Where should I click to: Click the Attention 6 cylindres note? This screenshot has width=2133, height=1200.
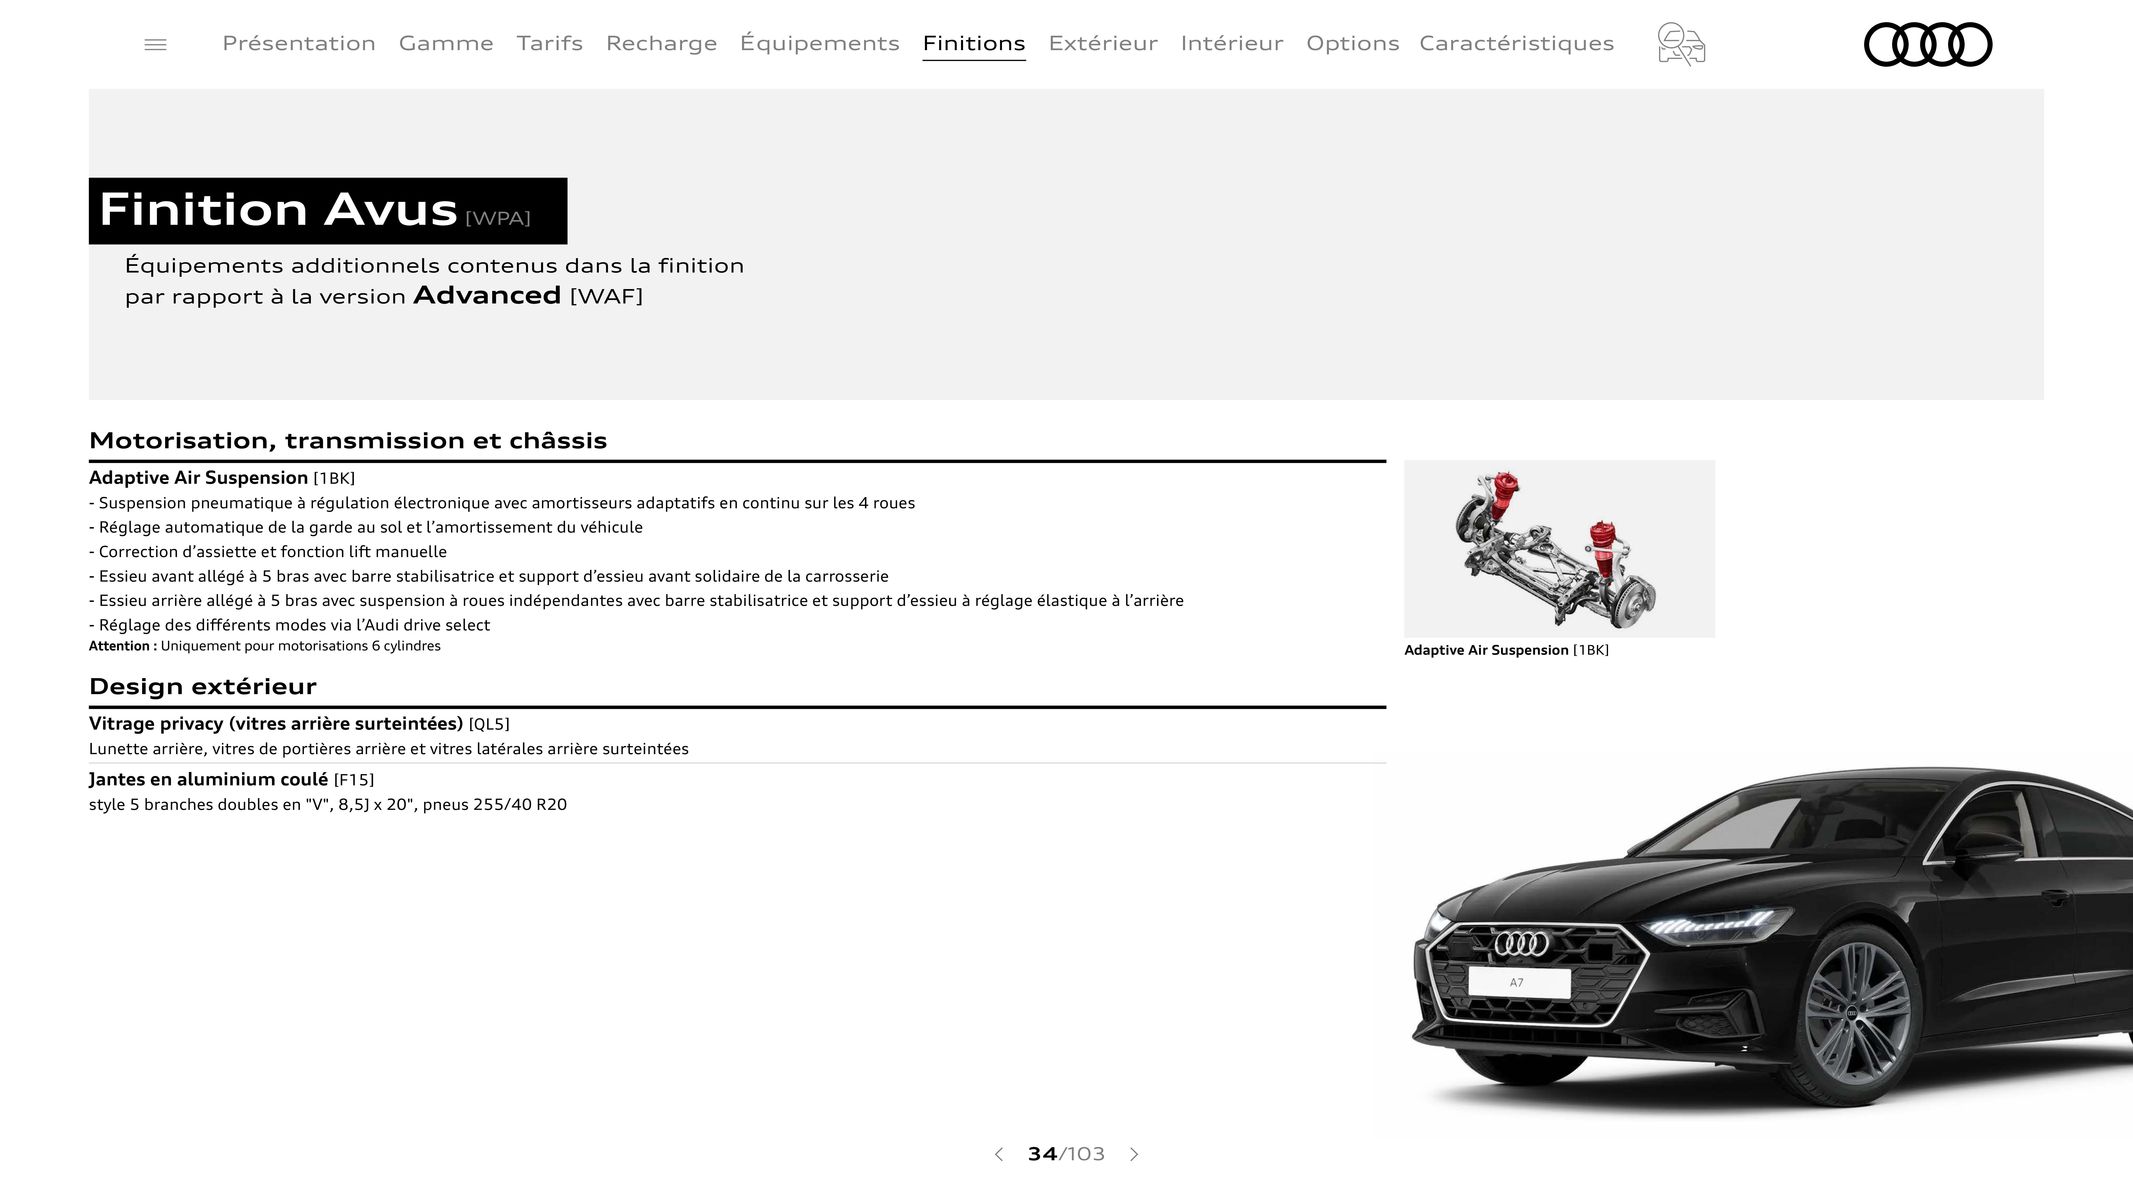tap(265, 646)
